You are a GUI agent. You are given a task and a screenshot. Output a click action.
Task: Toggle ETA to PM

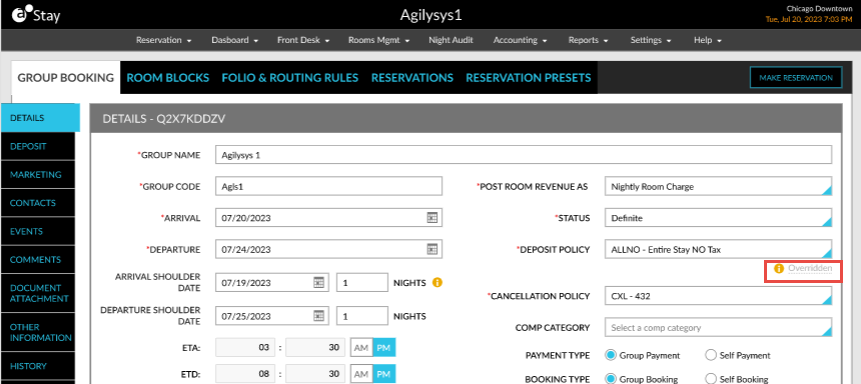[x=384, y=348]
